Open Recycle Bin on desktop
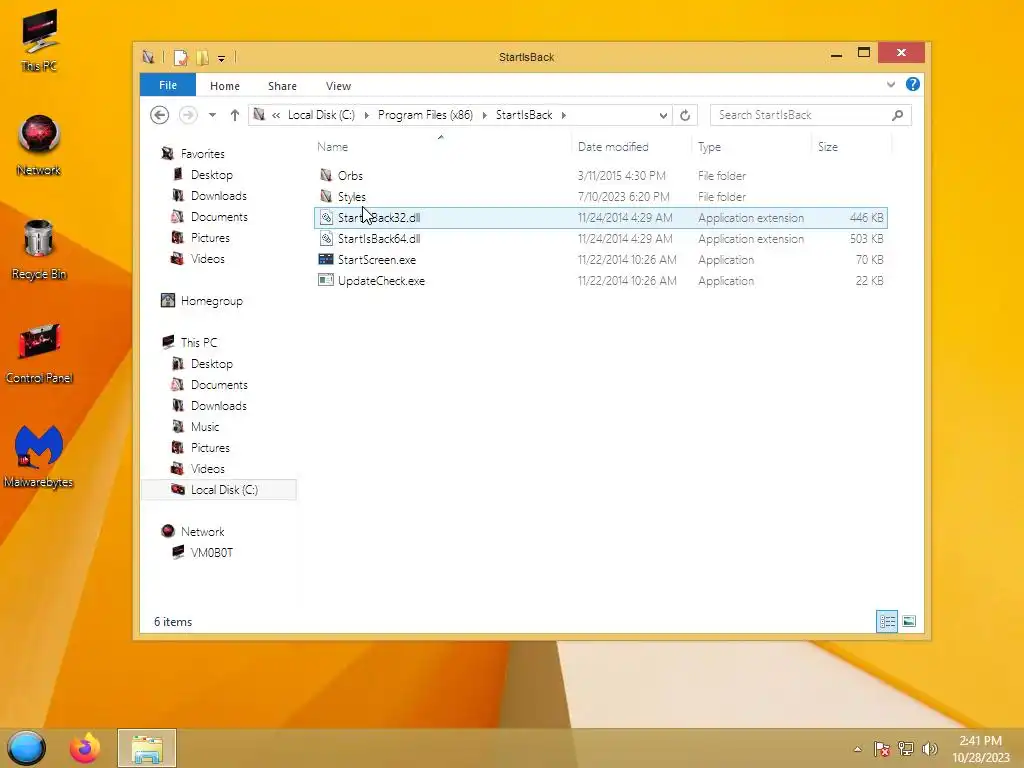 click(39, 249)
